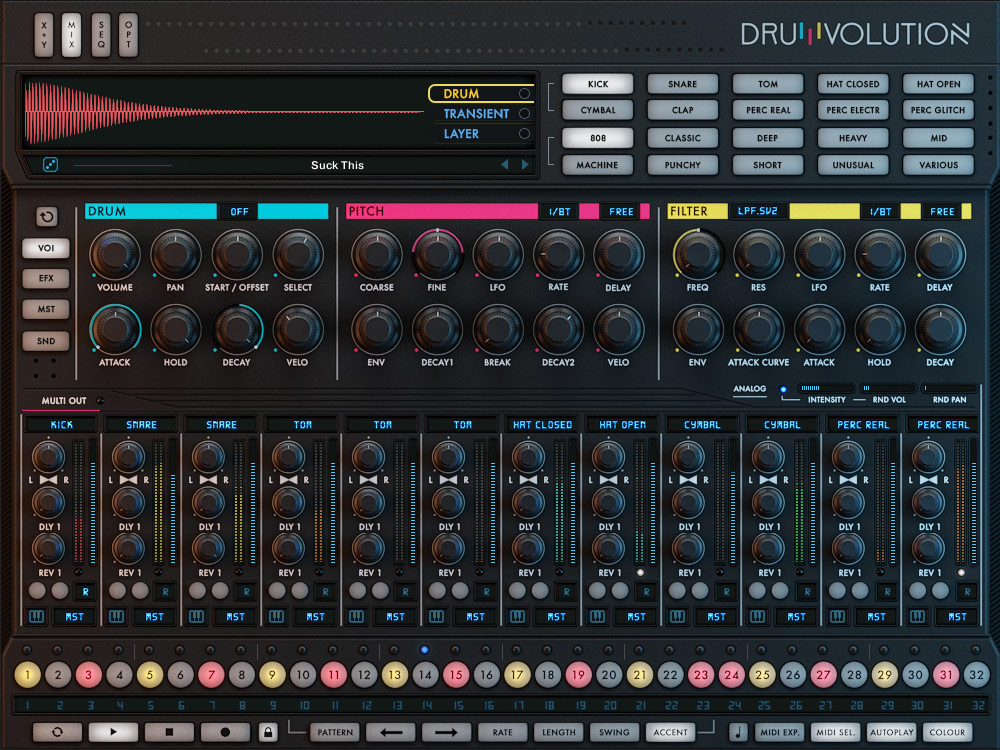Screen dimensions: 1000x750
Task: Open the EFX effects panel
Action: pyautogui.click(x=44, y=278)
